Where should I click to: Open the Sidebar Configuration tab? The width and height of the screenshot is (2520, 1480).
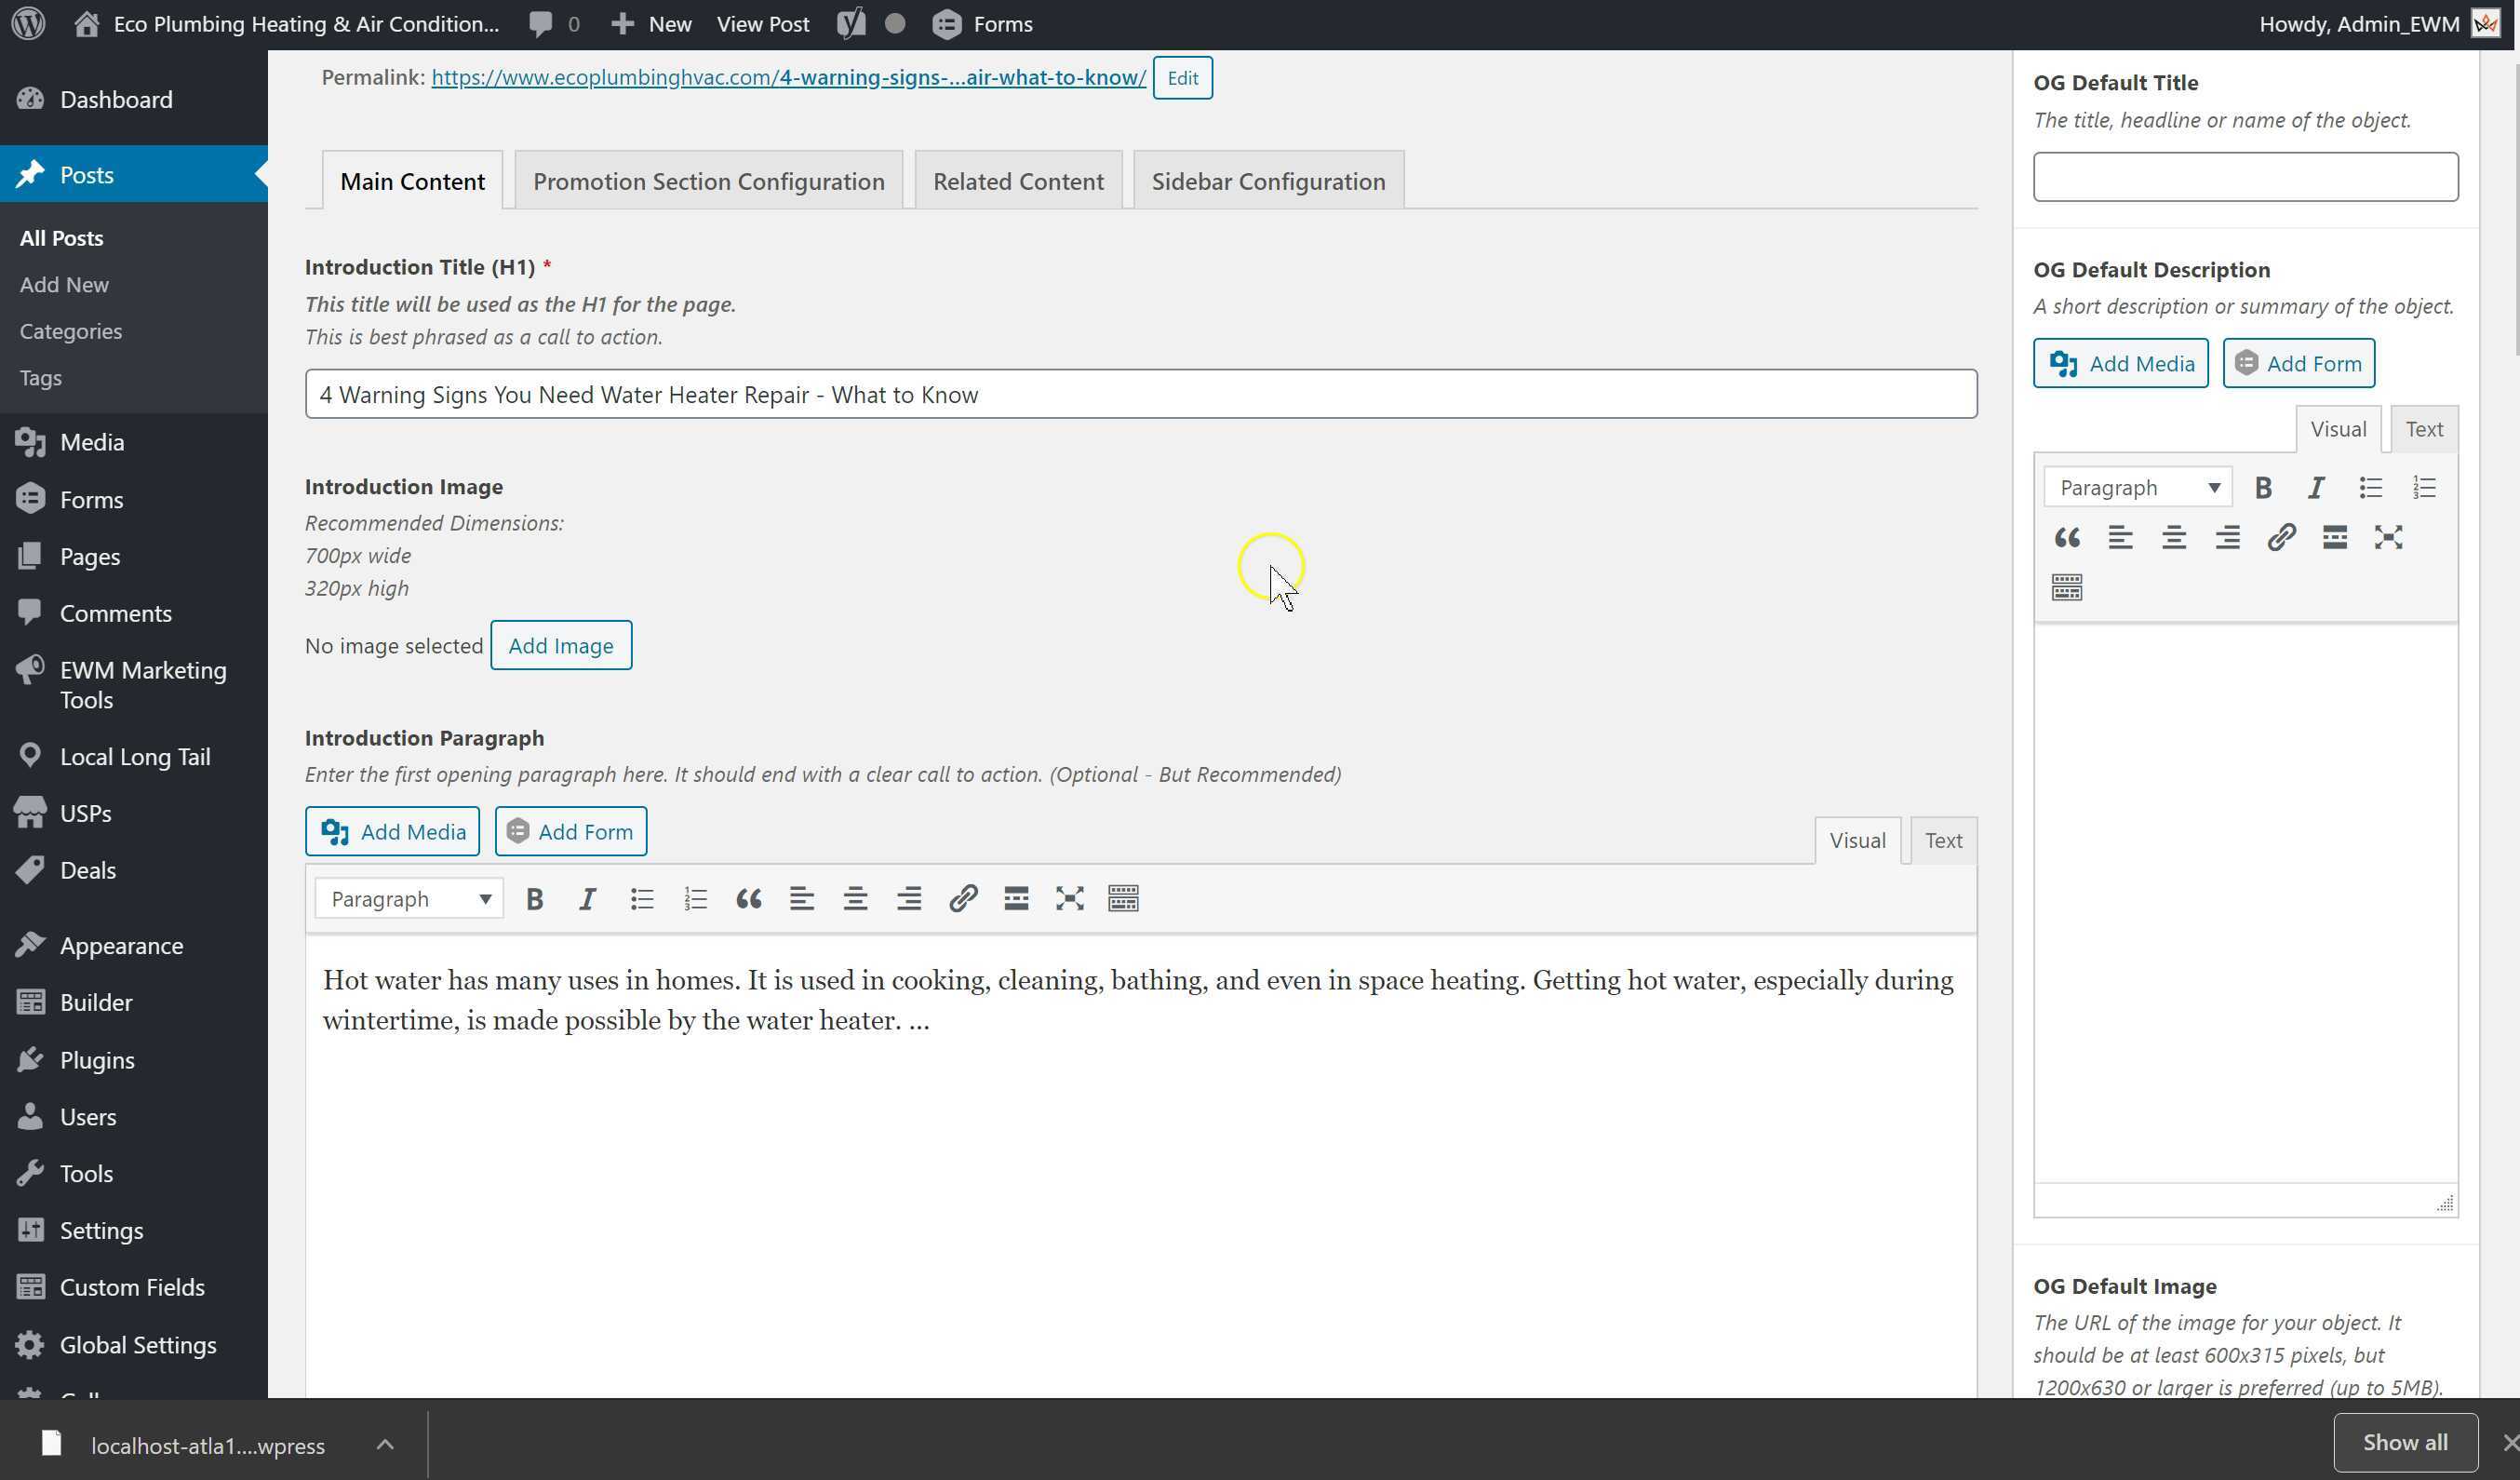(1268, 181)
